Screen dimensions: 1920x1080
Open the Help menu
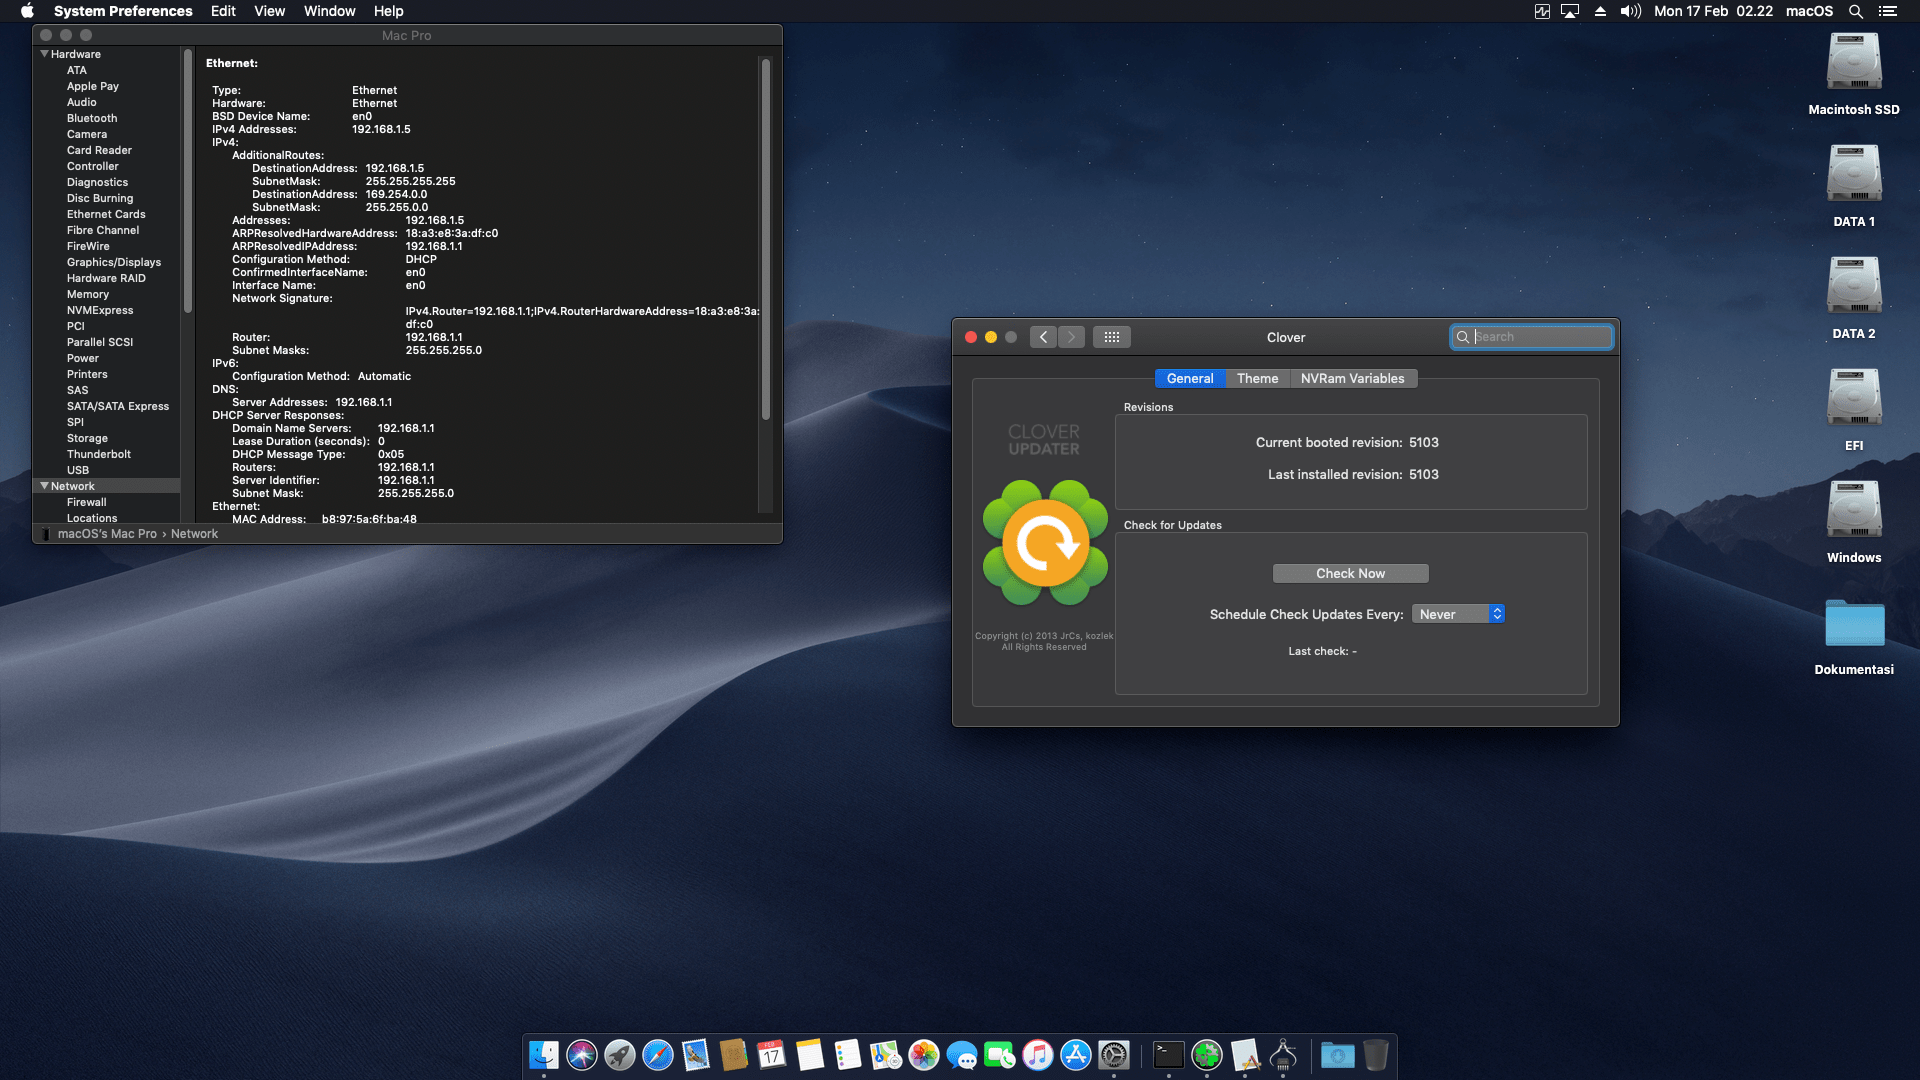pyautogui.click(x=388, y=11)
